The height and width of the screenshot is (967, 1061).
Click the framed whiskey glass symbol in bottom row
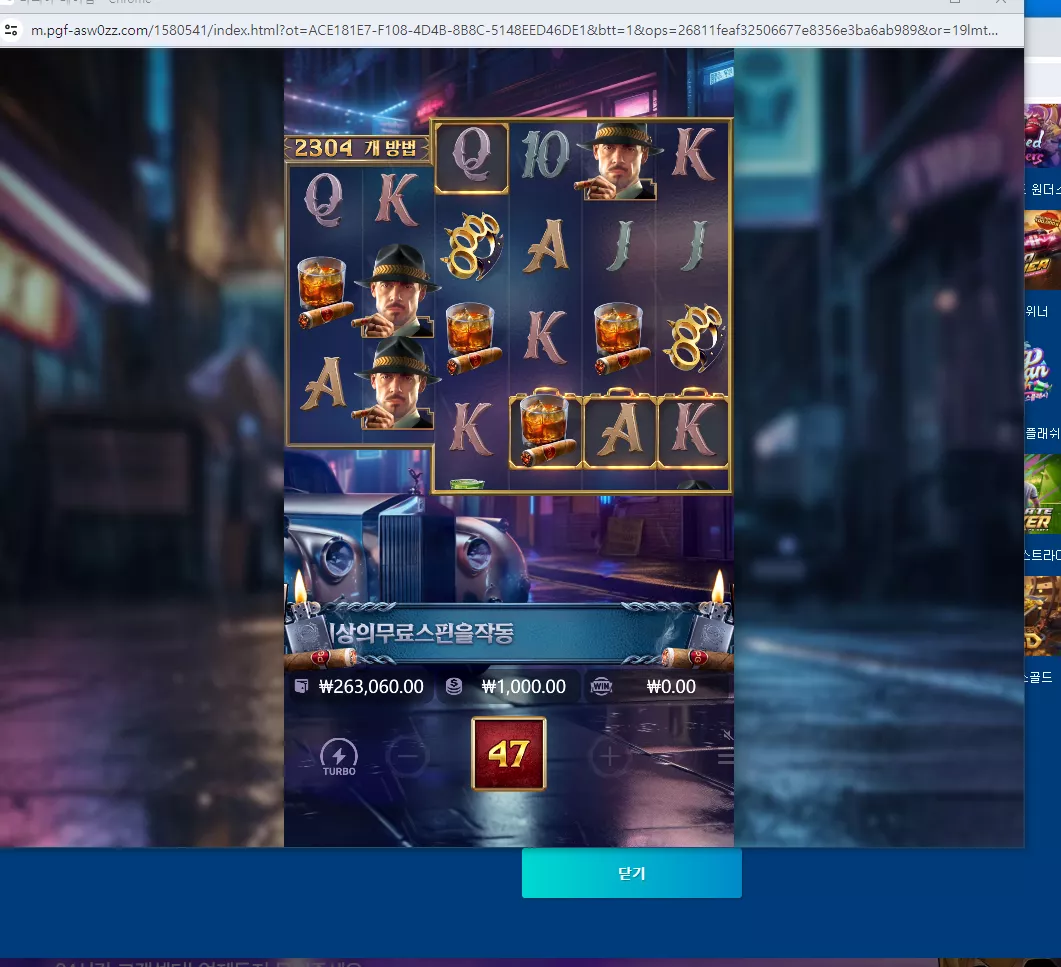(x=545, y=430)
